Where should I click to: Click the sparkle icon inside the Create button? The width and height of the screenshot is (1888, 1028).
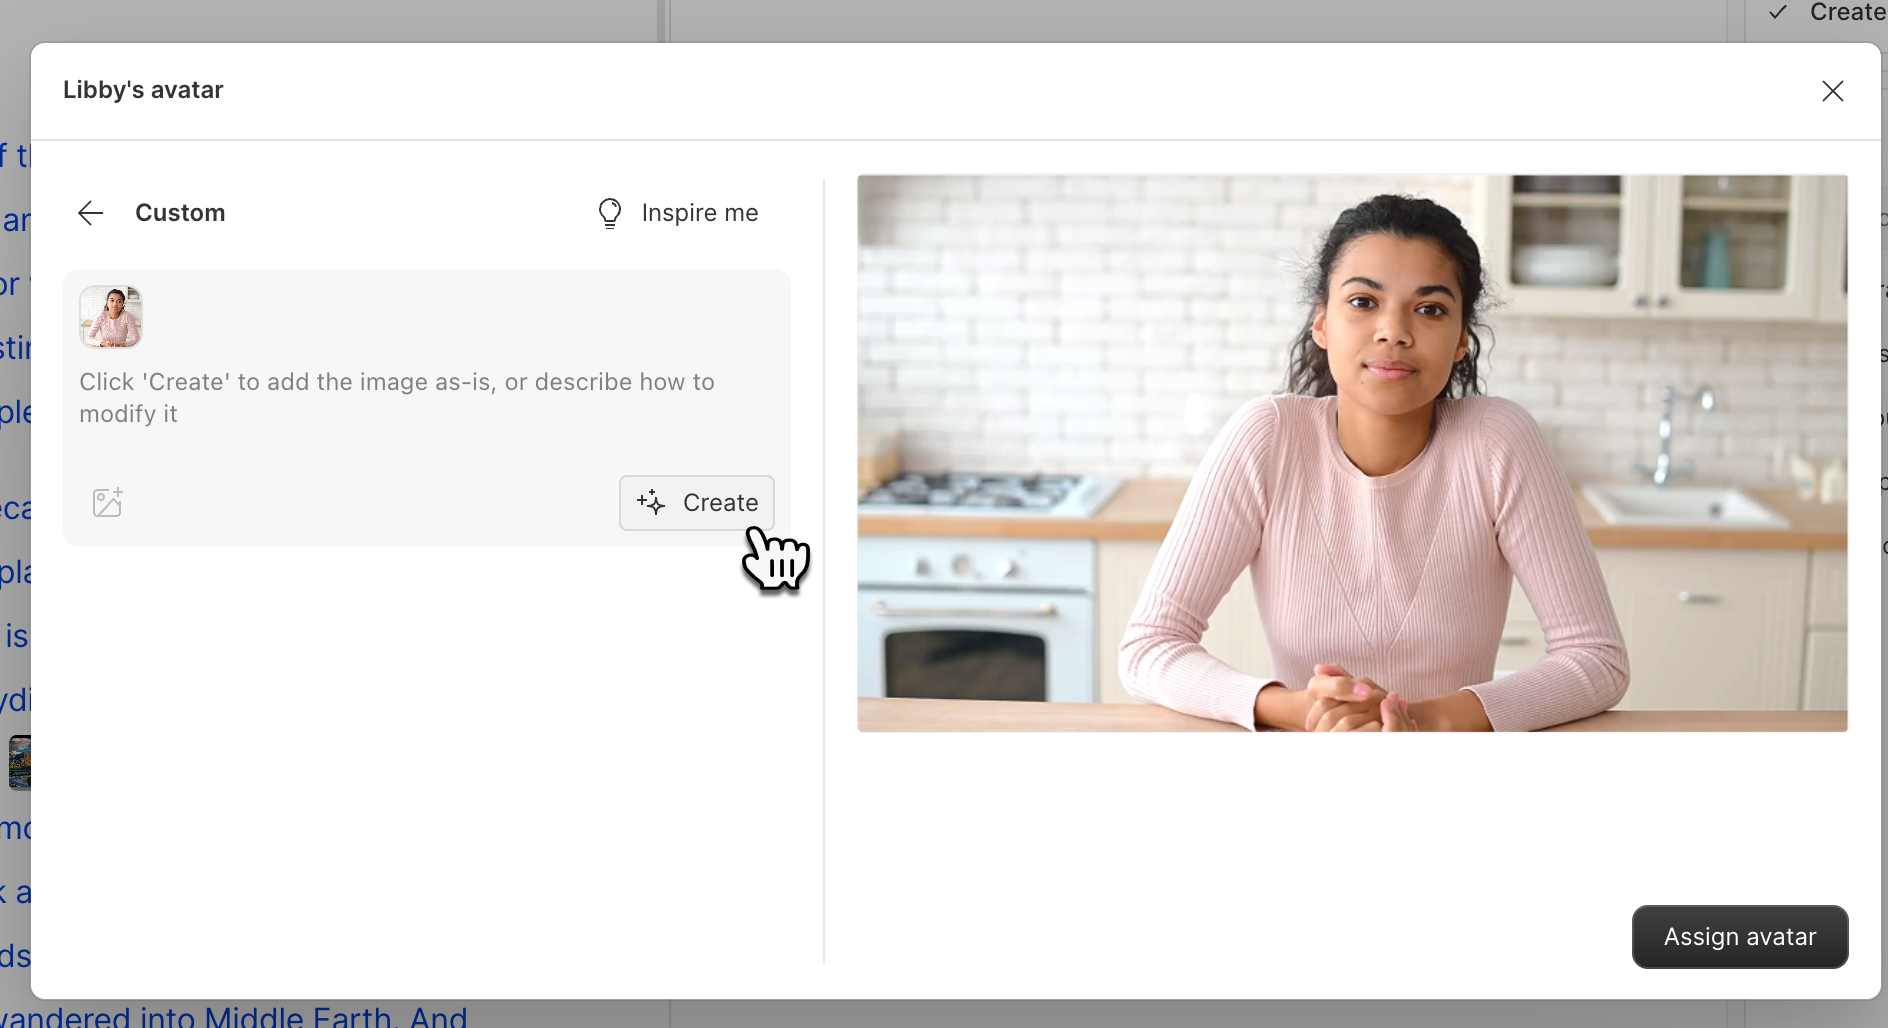pyautogui.click(x=651, y=503)
